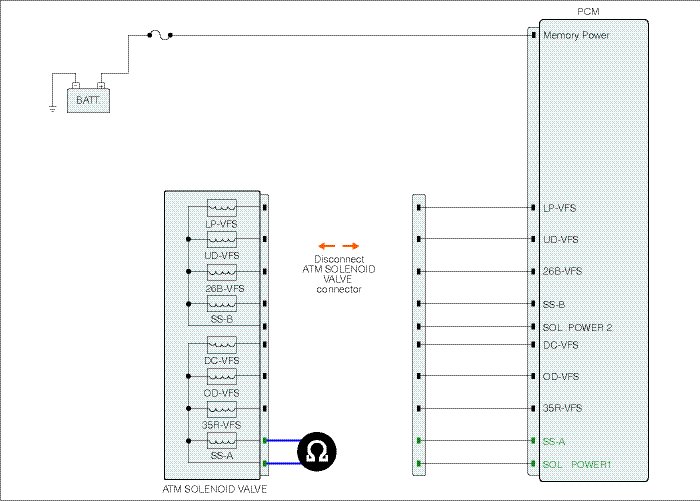
Task: Click the DC-VFS label in the solenoid valve block
Action: pyautogui.click(x=222, y=360)
